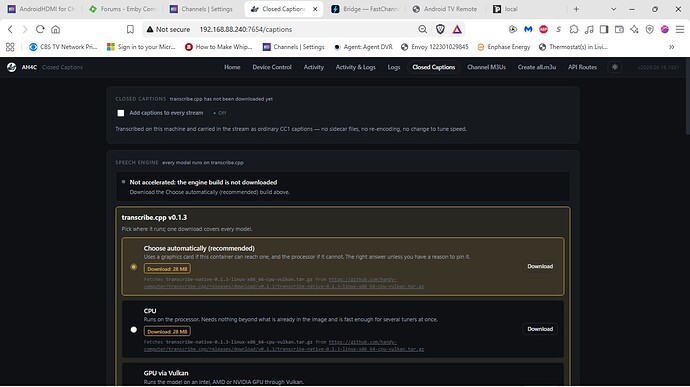Open the Leo AI sparkle icon

[x=634, y=29]
